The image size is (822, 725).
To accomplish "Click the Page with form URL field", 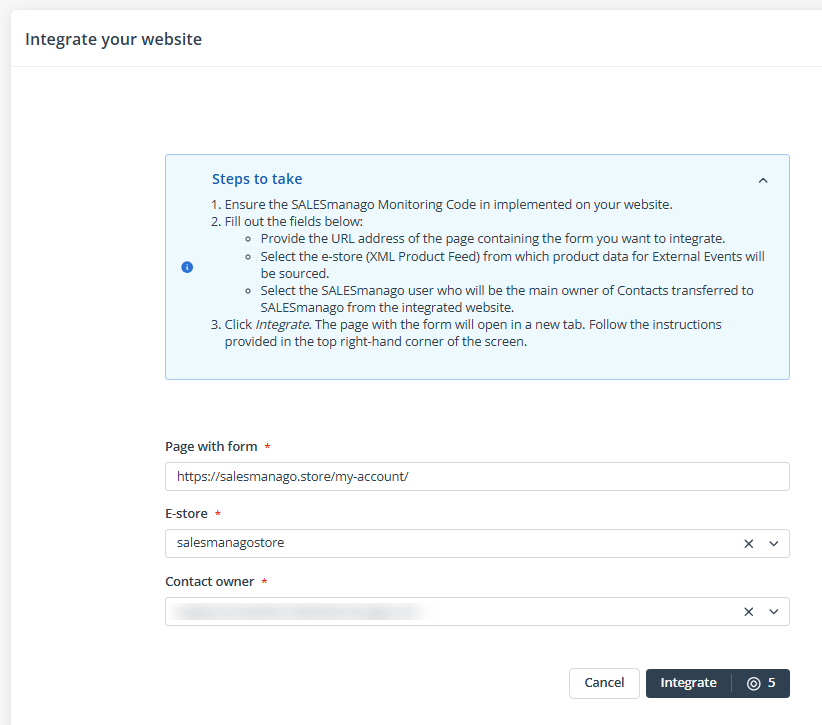I will tap(477, 477).
